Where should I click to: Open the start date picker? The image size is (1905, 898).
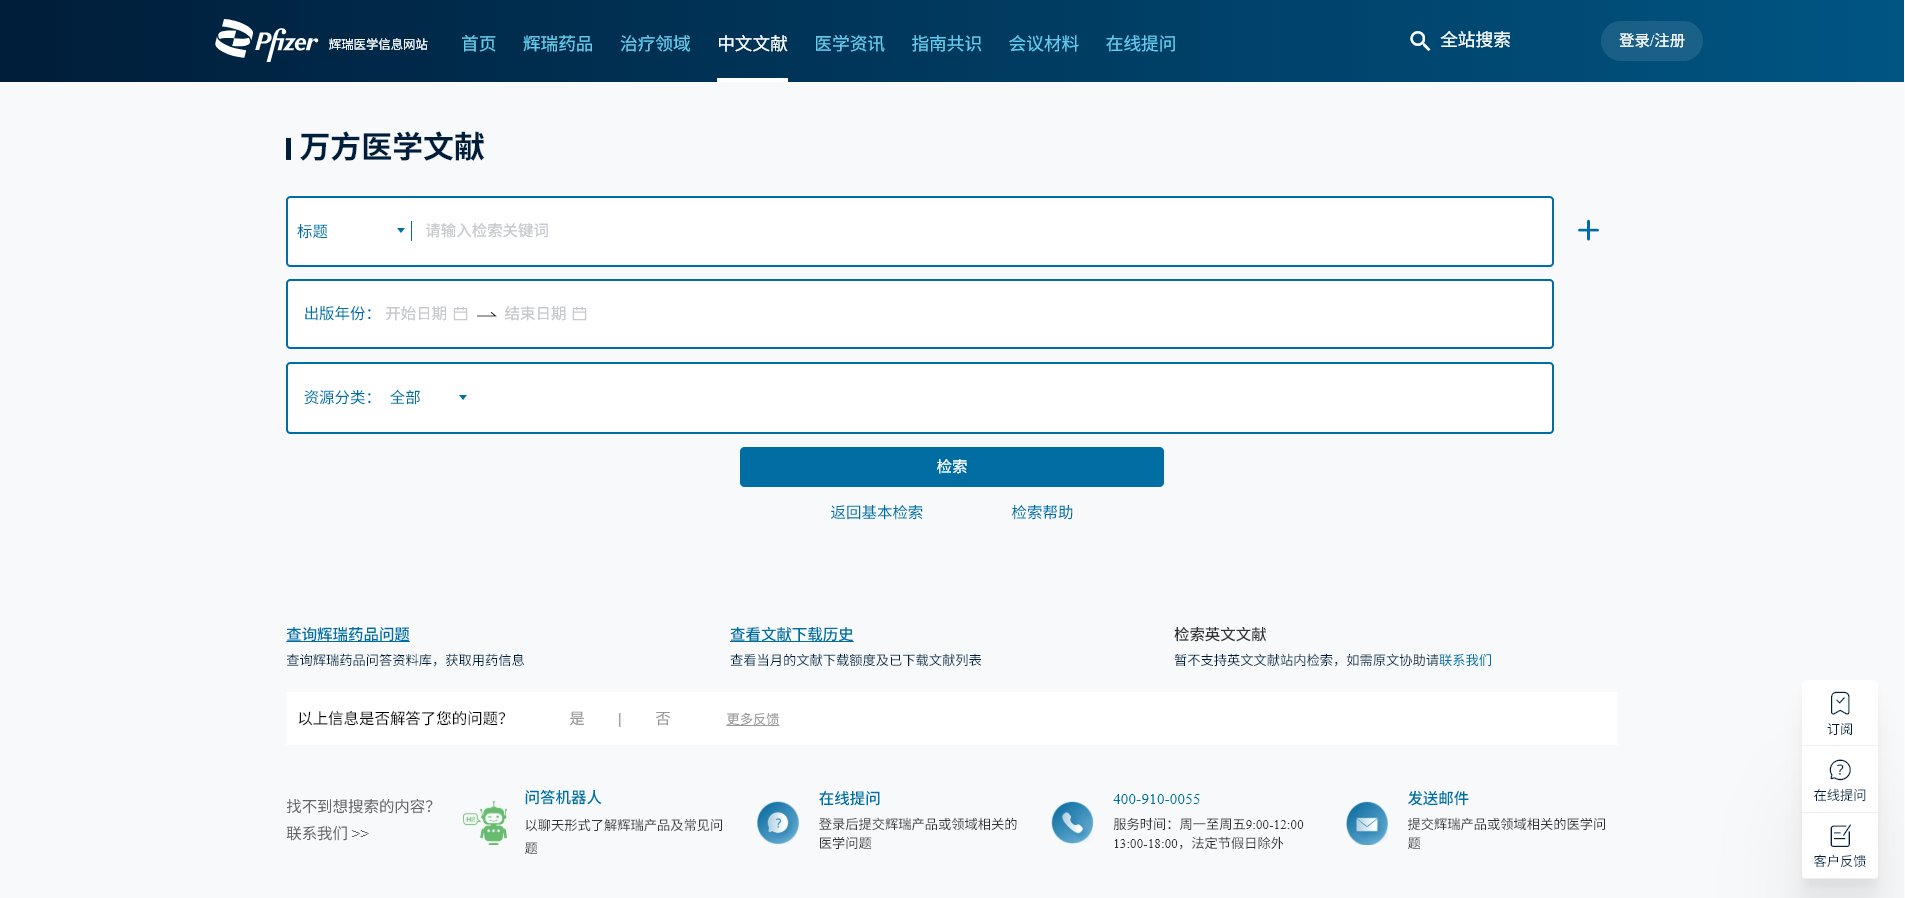(x=425, y=314)
